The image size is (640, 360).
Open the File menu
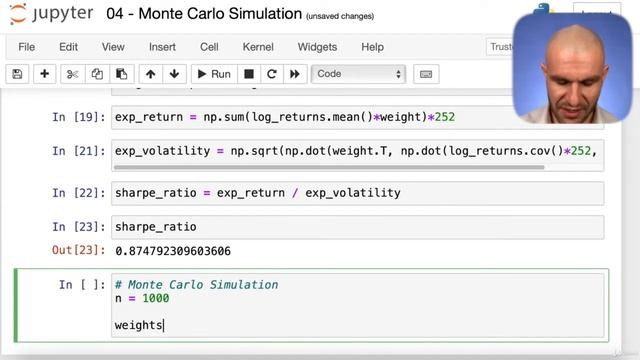click(27, 47)
